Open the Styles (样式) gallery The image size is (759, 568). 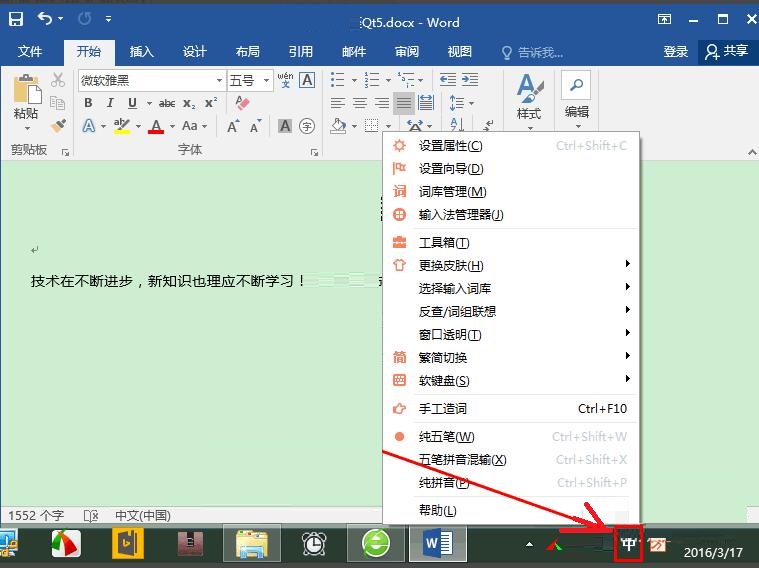click(x=529, y=102)
